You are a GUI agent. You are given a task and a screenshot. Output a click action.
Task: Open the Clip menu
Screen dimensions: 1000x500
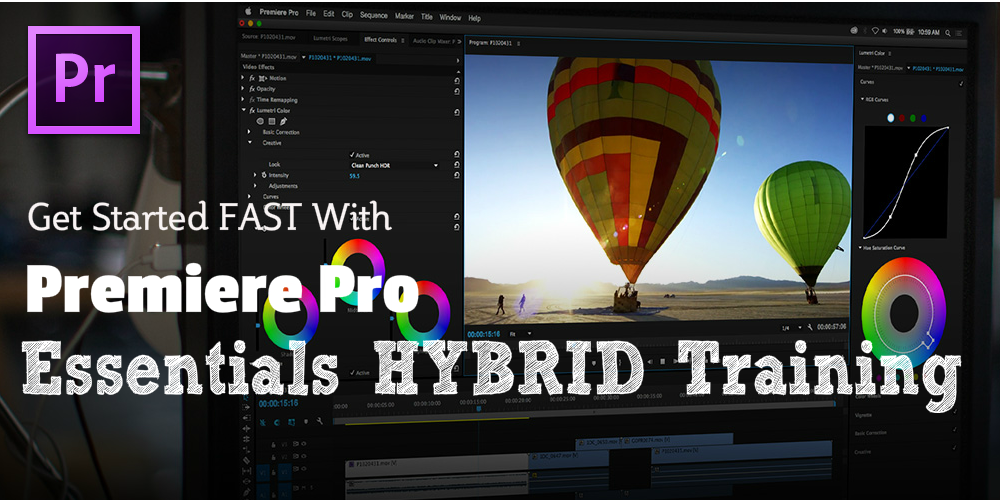tap(347, 14)
